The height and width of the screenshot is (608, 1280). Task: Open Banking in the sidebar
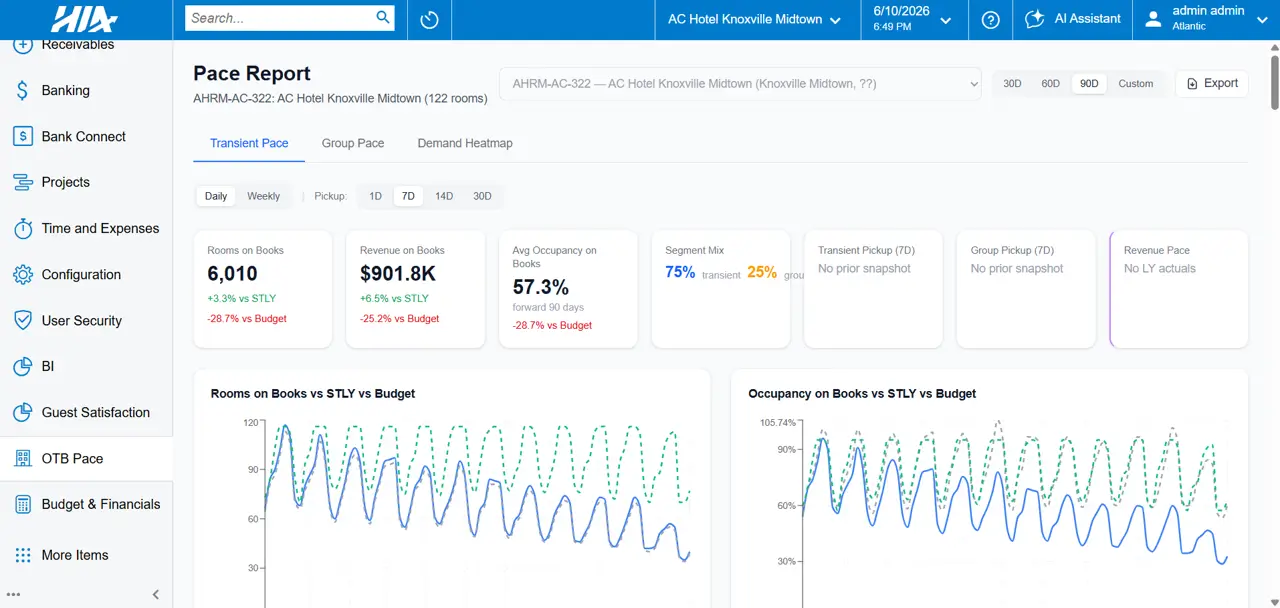tap(86, 90)
